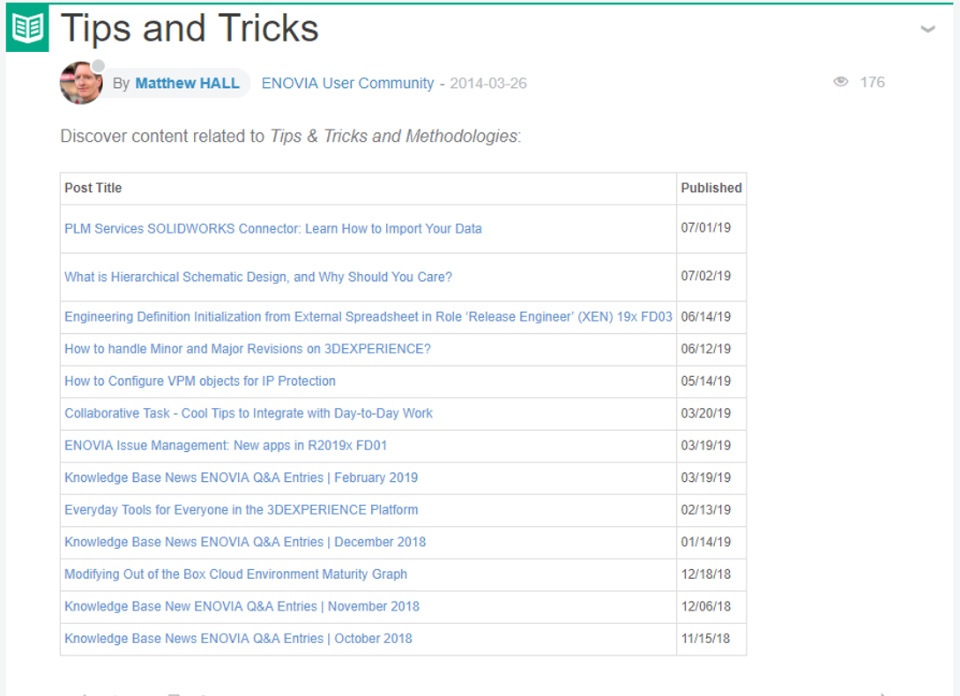
Task: Open the February 2019 Q&A Entries post
Action: click(x=241, y=477)
